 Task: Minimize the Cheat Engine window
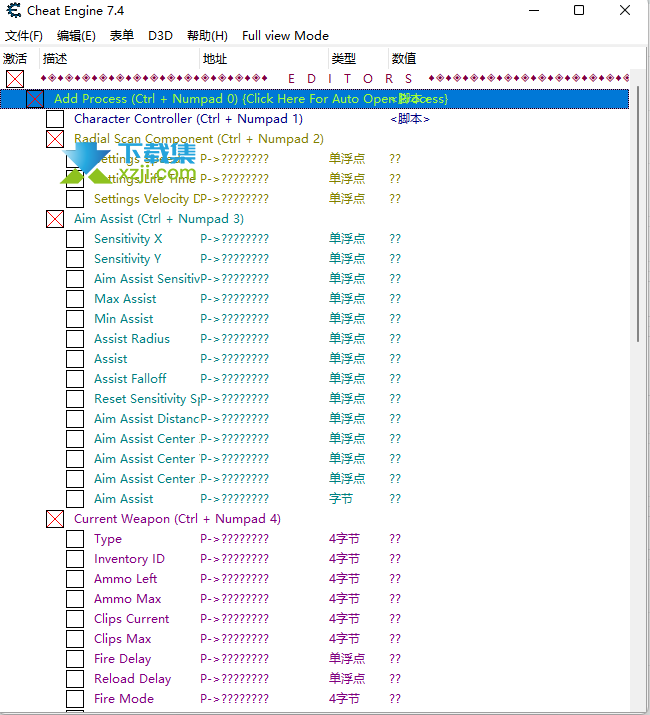534,10
